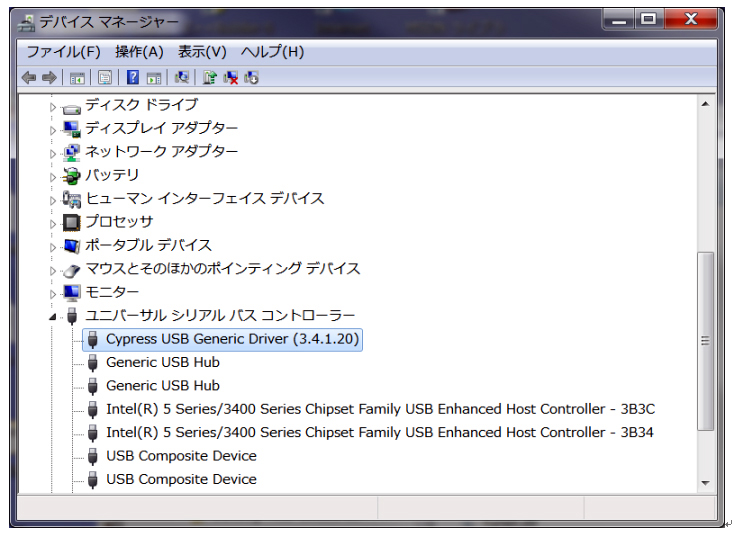This screenshot has height=534, width=735.
Task: Click the blue Help question mark icon
Action: (x=133, y=77)
